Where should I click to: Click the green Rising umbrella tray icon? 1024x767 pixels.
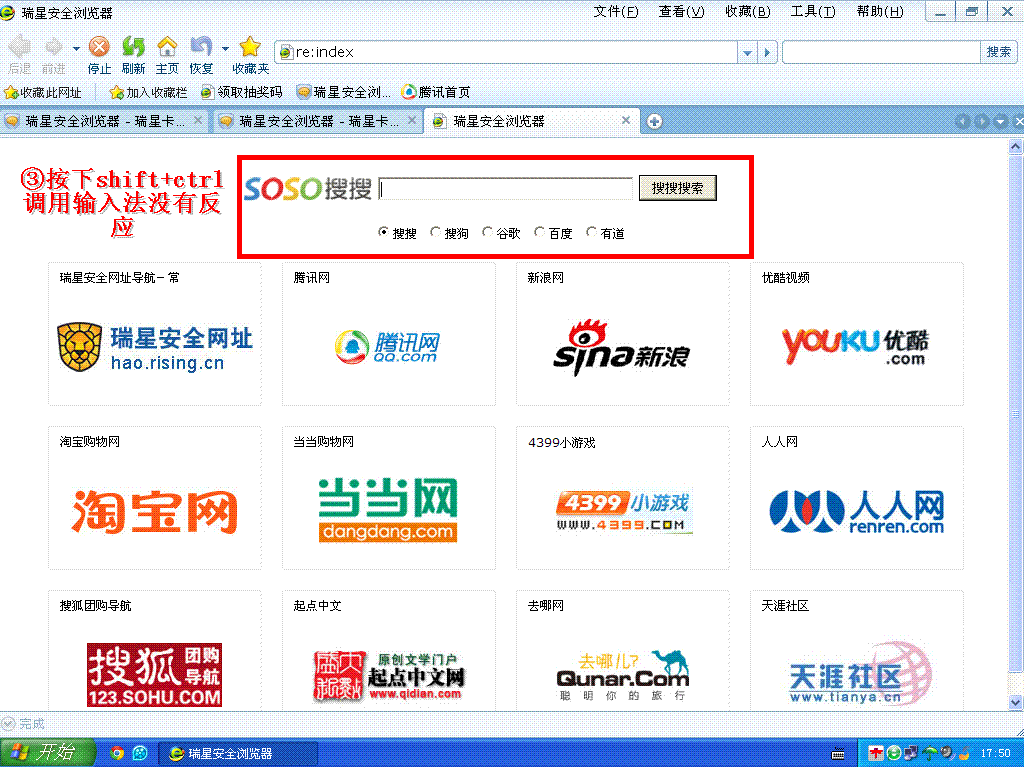pyautogui.click(x=929, y=753)
